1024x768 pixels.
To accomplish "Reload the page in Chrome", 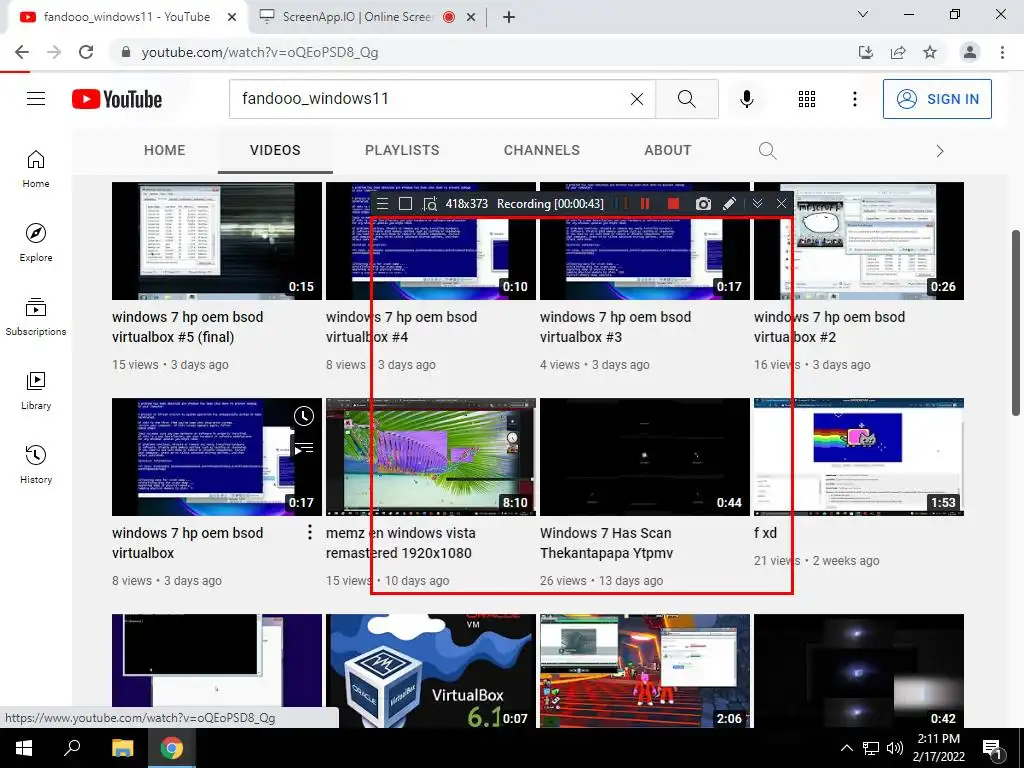I will tap(86, 52).
